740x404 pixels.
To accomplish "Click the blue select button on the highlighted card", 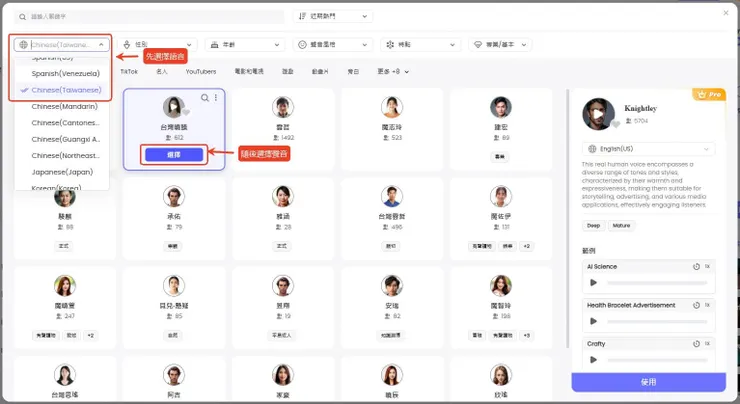I will point(174,154).
